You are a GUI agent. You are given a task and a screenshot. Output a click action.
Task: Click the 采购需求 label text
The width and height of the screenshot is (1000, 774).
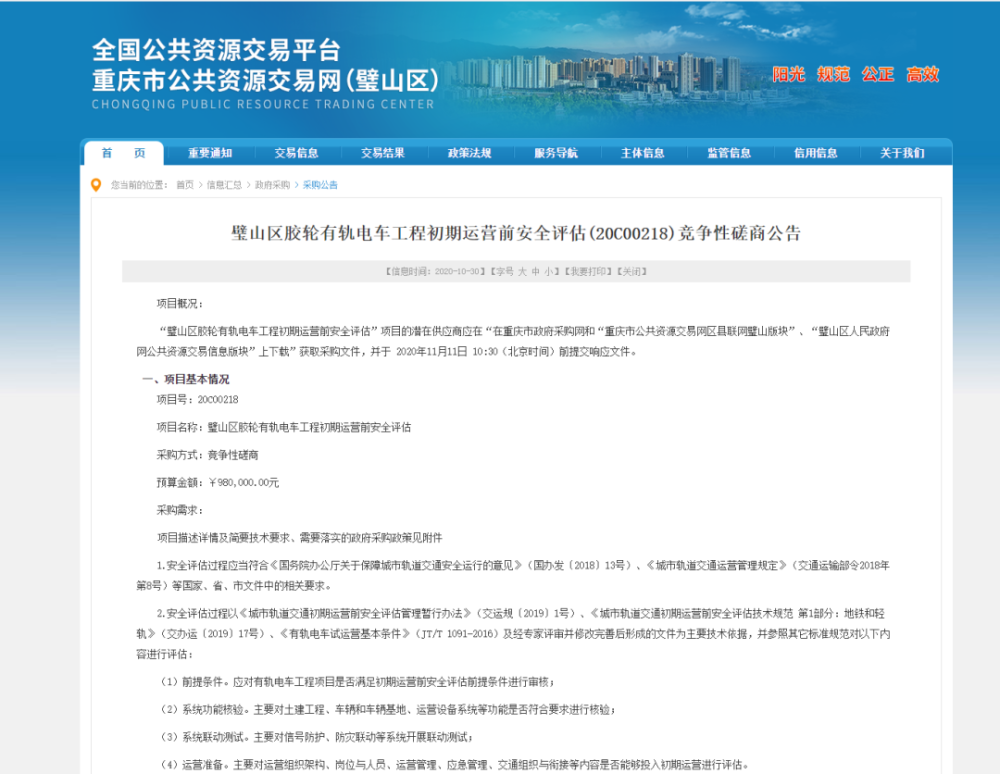coord(180,510)
